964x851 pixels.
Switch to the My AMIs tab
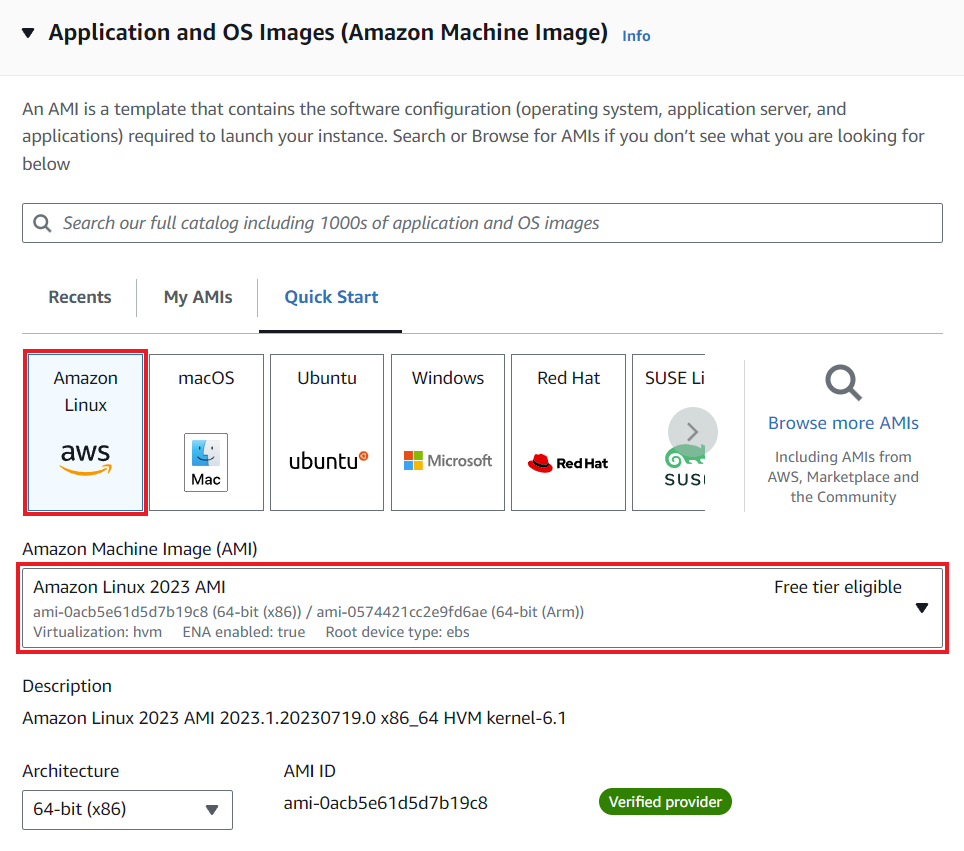point(196,297)
